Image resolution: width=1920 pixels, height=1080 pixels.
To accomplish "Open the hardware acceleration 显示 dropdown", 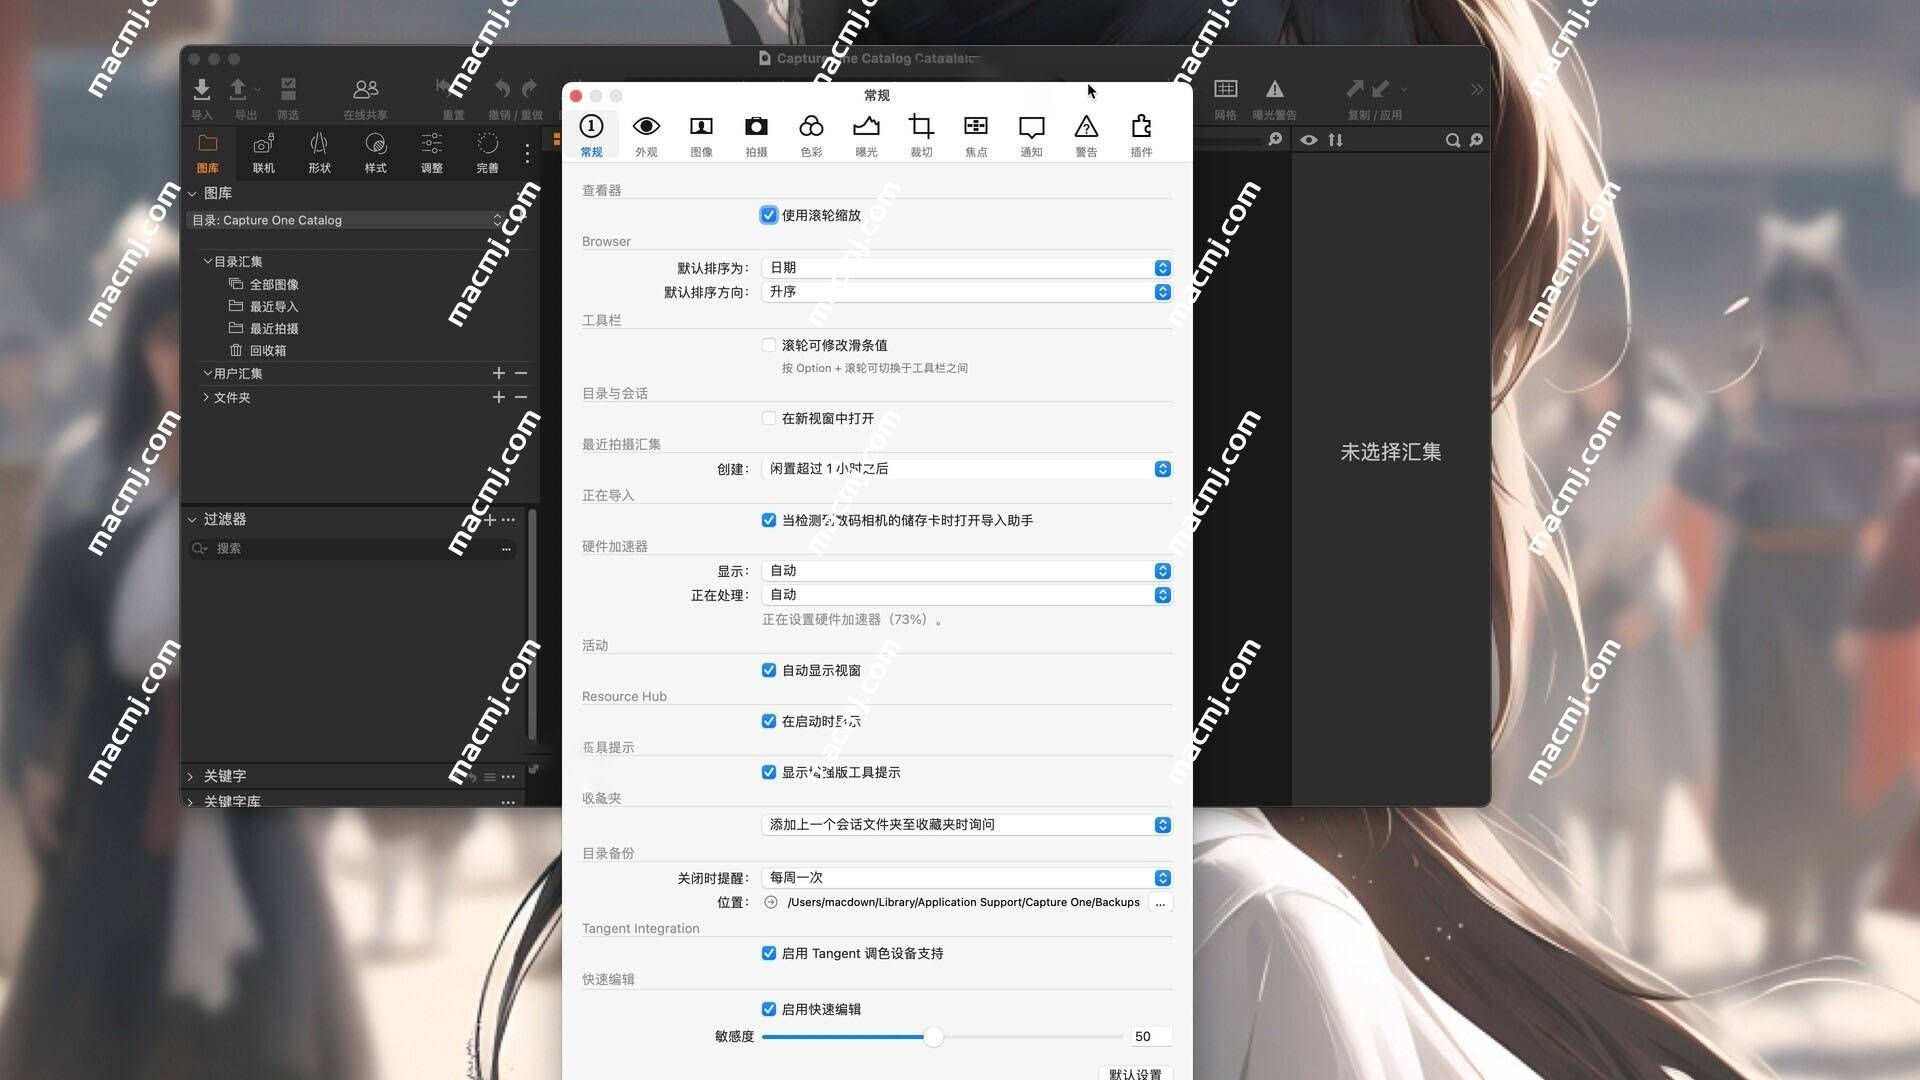I will [966, 571].
